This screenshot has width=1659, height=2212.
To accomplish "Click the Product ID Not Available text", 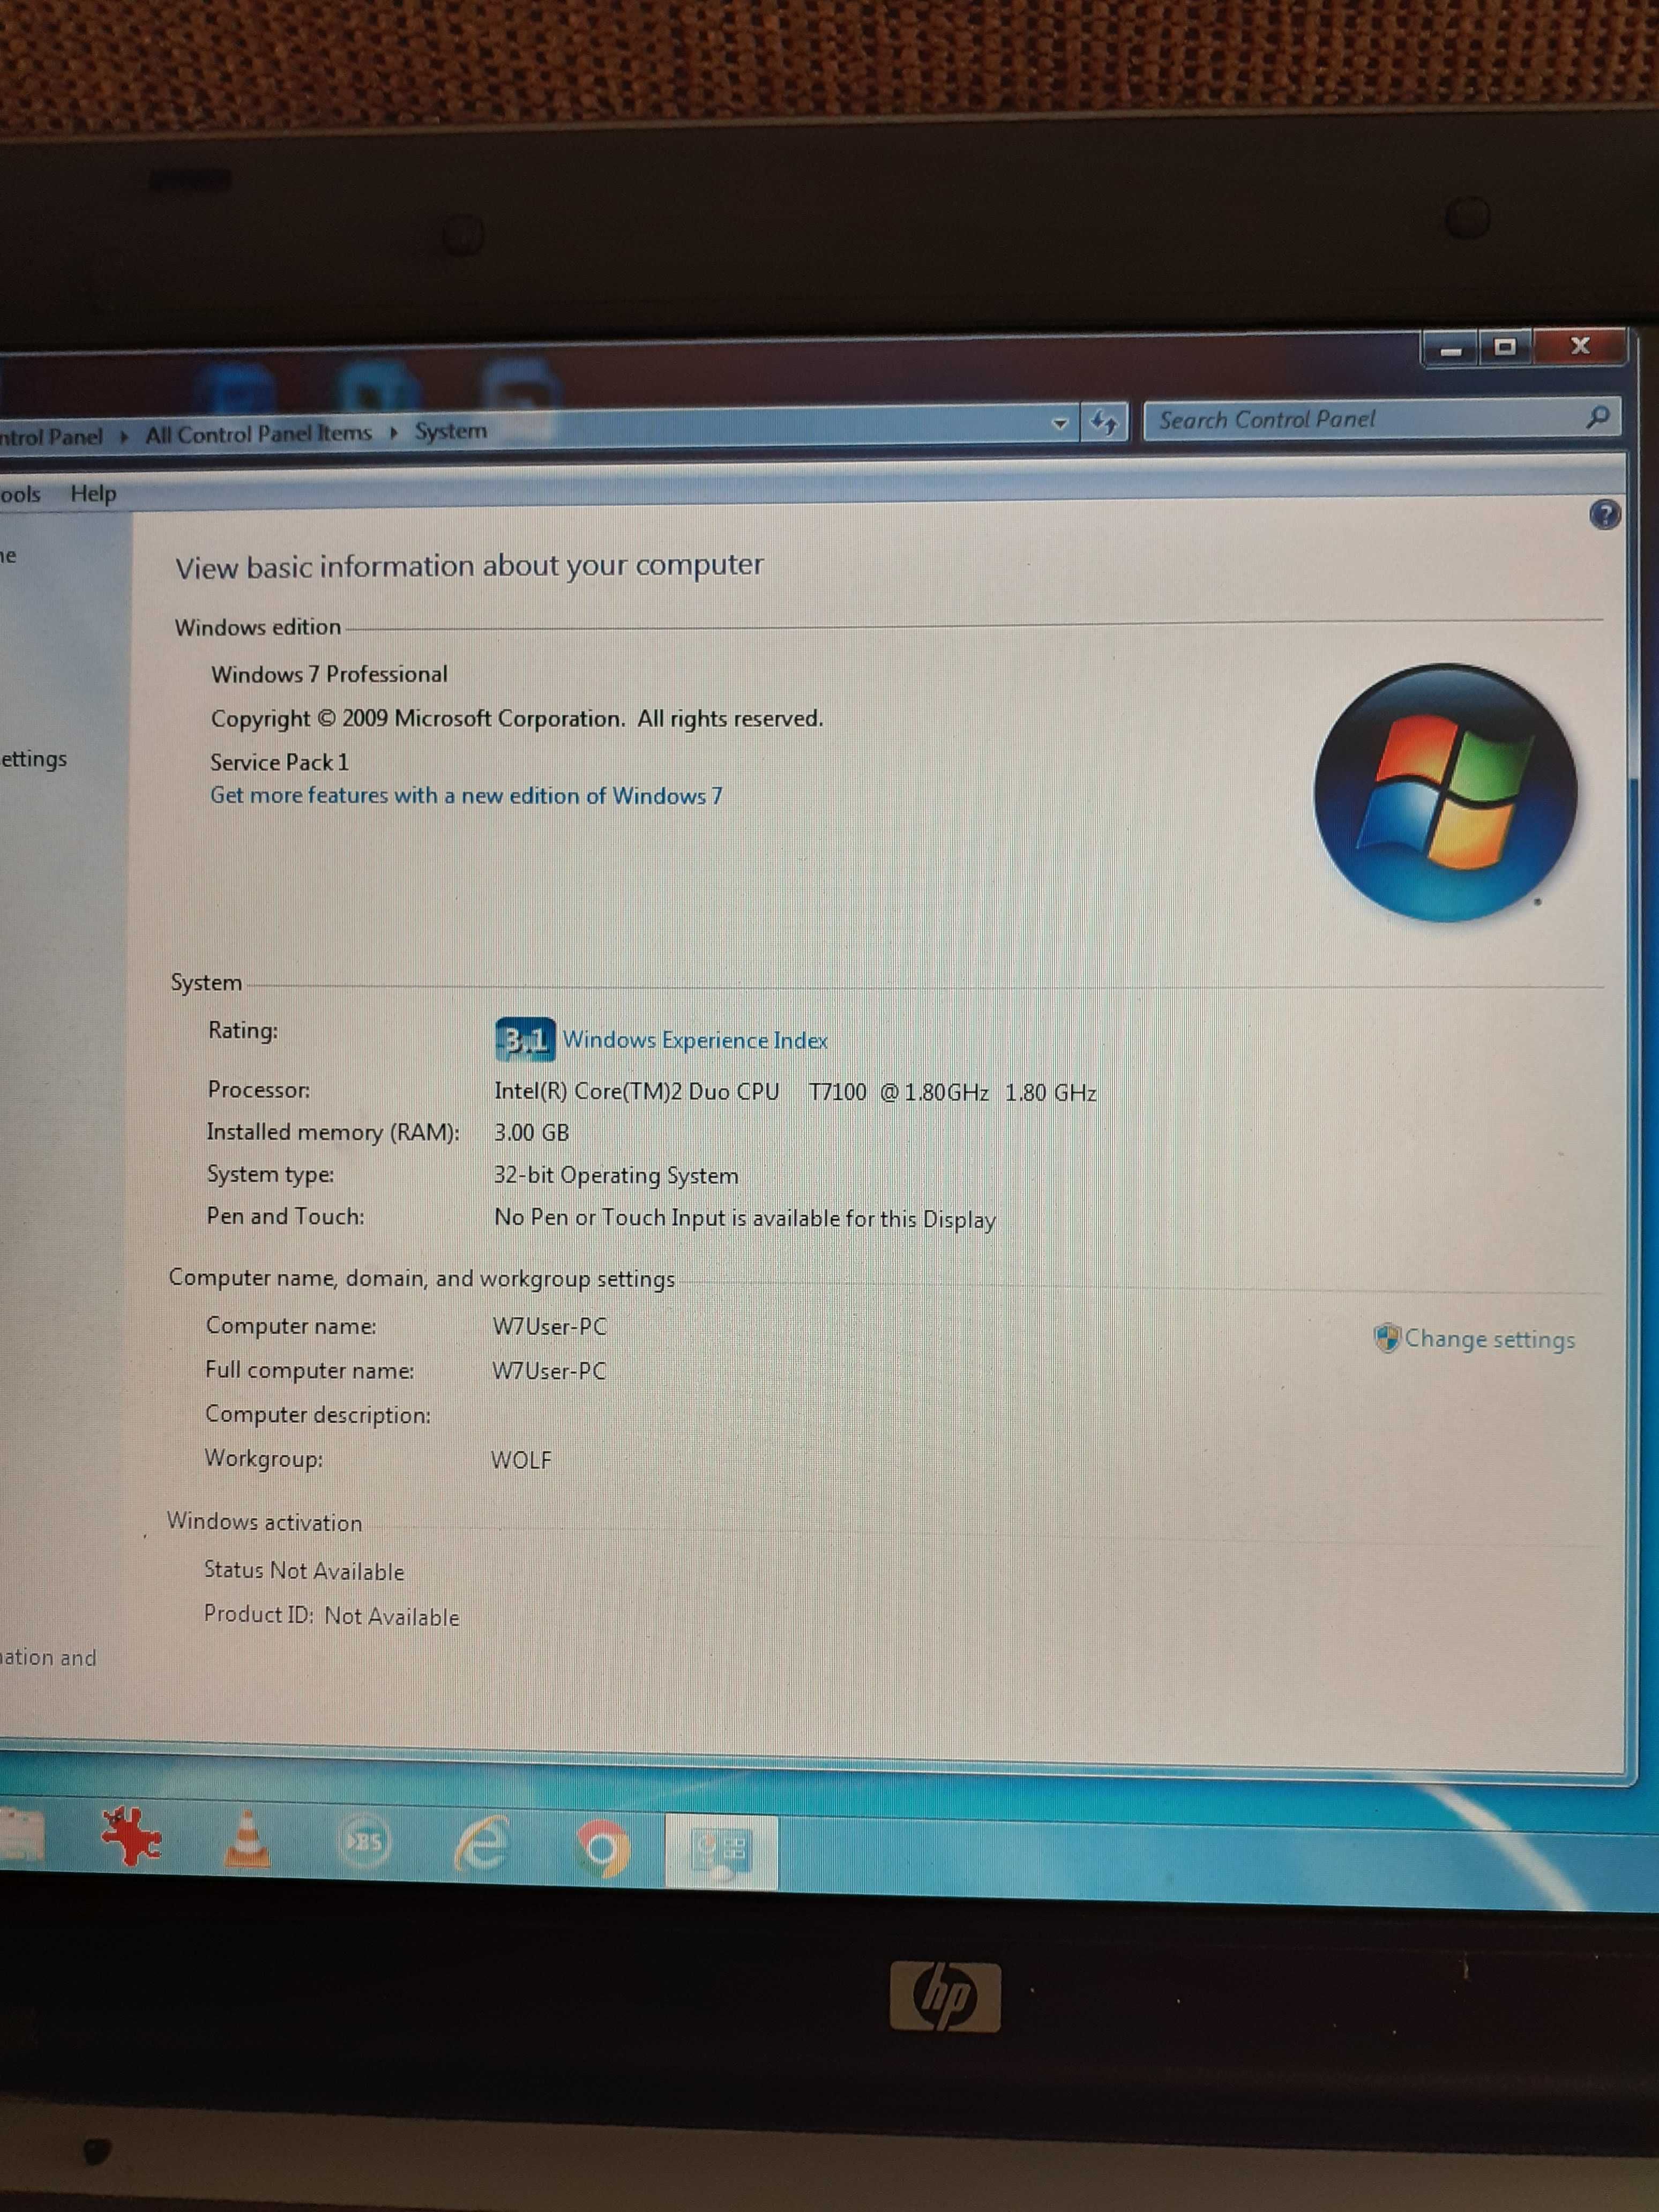I will (x=332, y=1616).
